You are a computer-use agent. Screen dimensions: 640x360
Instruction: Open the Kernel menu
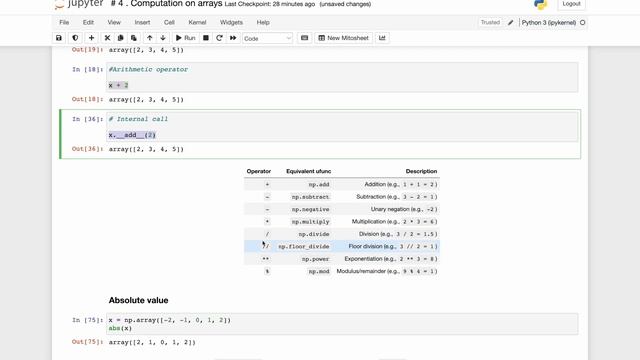coord(197,22)
